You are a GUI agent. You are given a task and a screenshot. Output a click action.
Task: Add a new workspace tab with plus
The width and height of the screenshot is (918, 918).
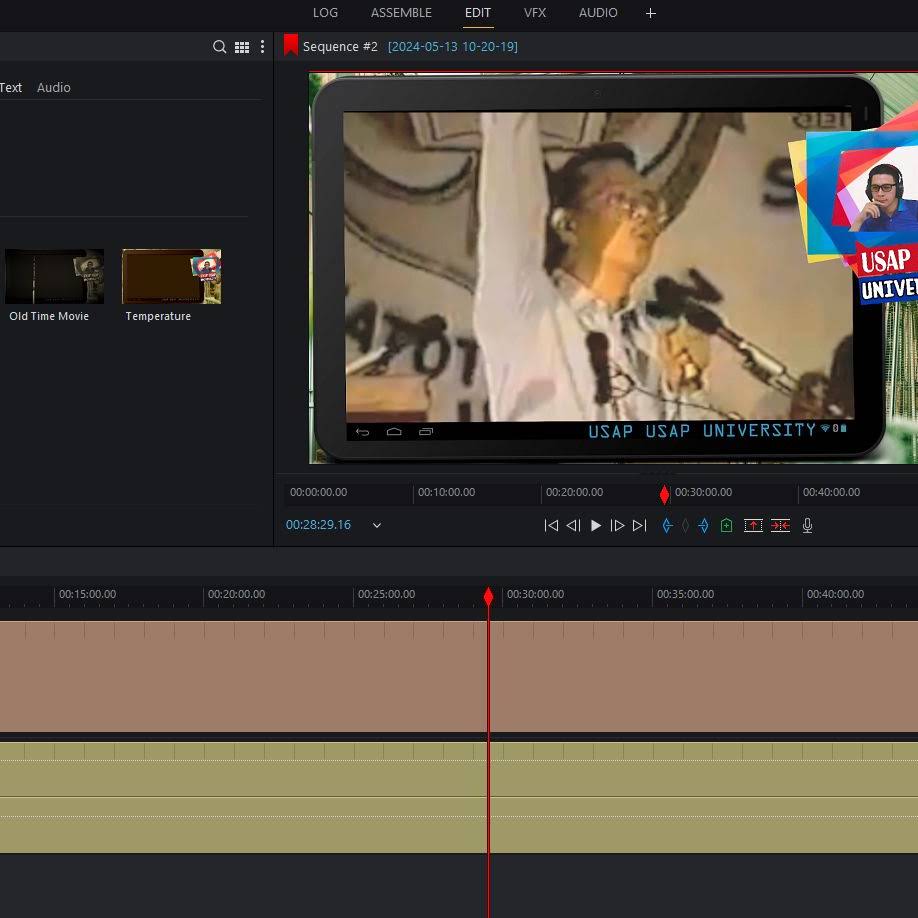click(x=651, y=13)
